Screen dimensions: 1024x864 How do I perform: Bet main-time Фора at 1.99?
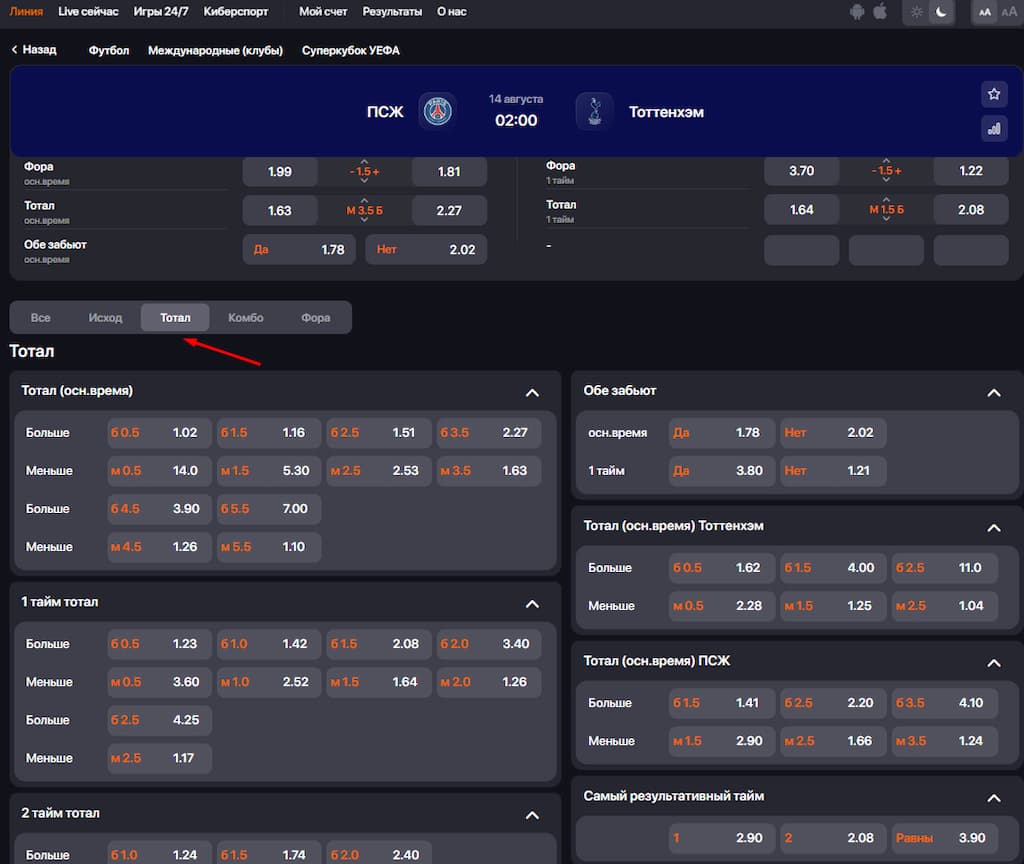(x=280, y=172)
